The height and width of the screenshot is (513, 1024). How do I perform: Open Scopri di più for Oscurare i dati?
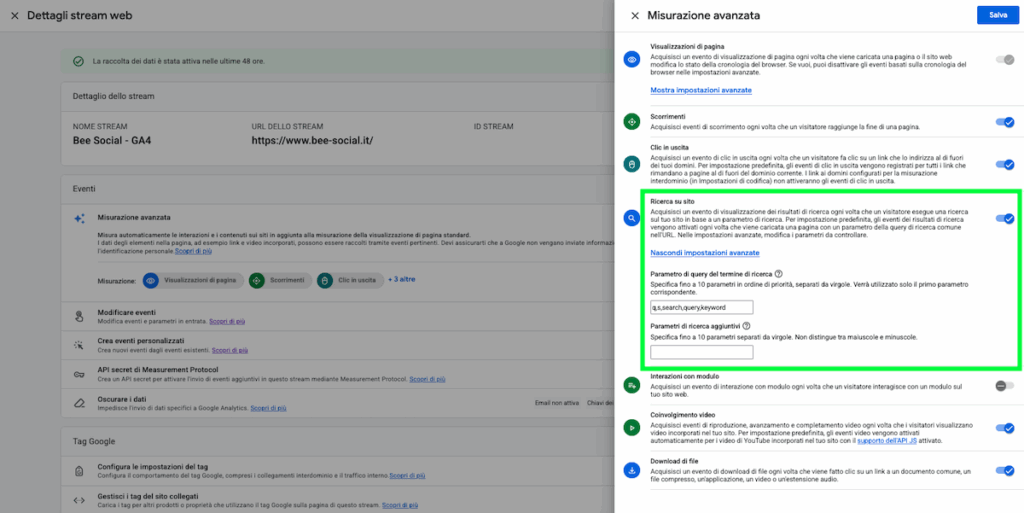[268, 409]
